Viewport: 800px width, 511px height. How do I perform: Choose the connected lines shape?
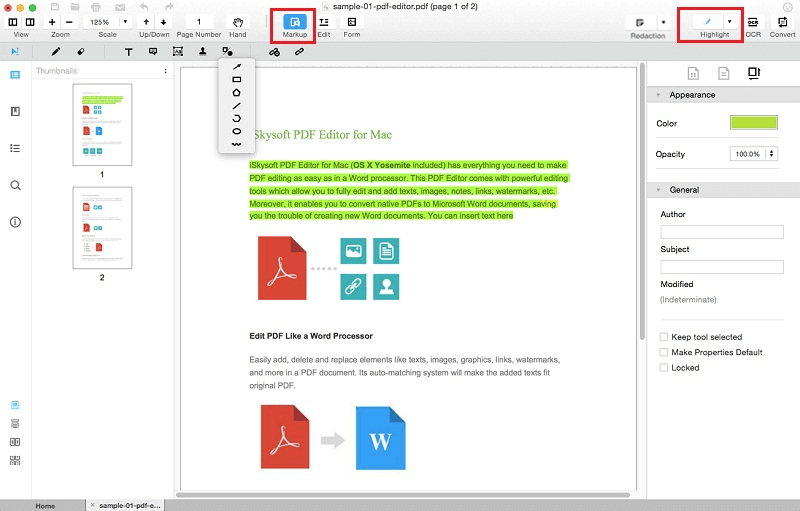(237, 119)
